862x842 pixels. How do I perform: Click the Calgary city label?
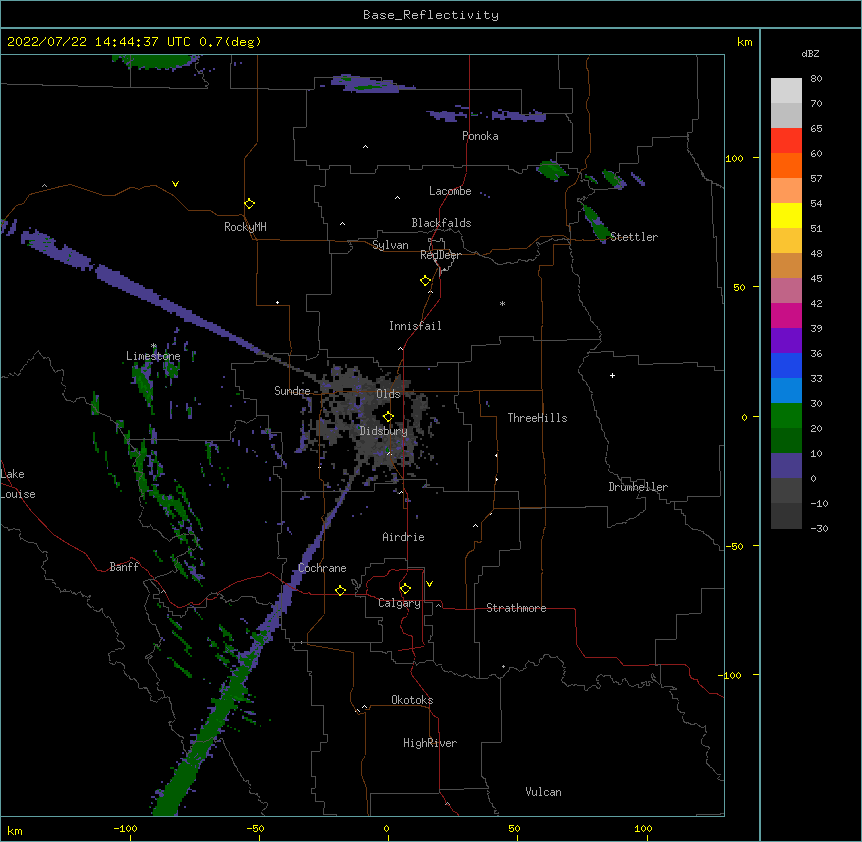point(400,603)
